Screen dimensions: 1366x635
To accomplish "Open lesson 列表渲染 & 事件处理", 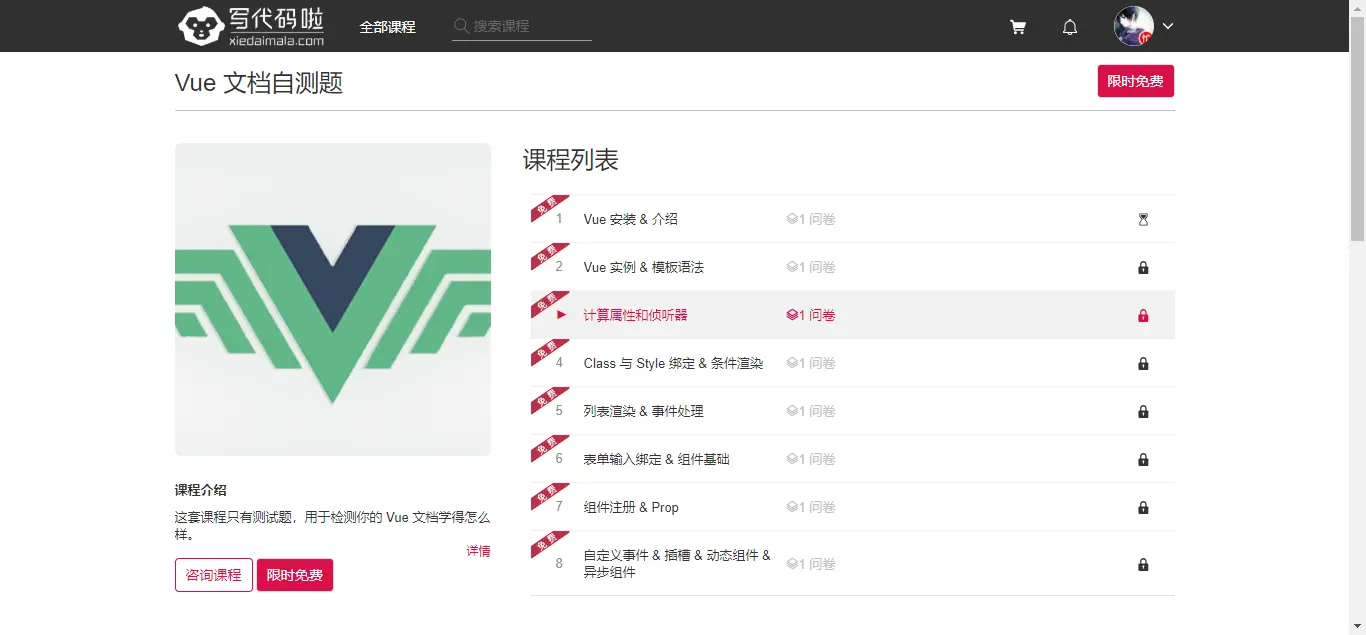I will coord(644,411).
